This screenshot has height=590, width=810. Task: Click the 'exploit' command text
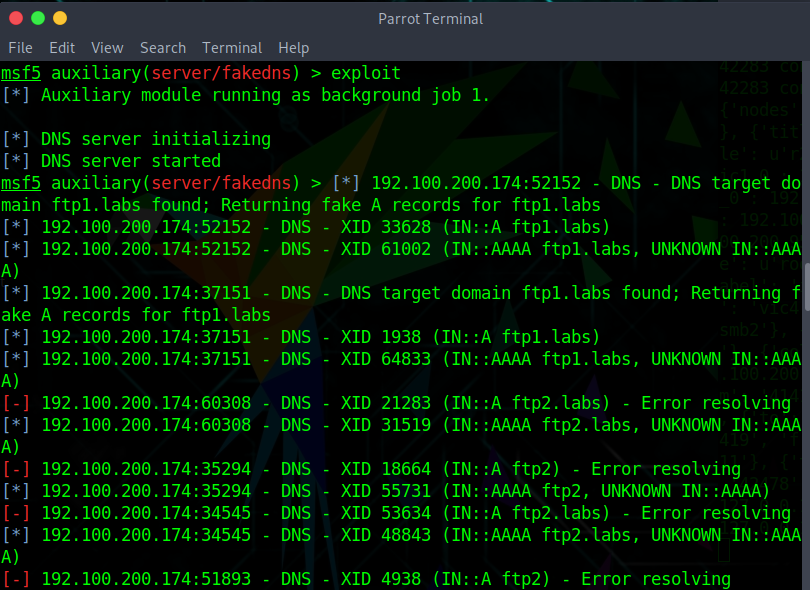click(366, 73)
